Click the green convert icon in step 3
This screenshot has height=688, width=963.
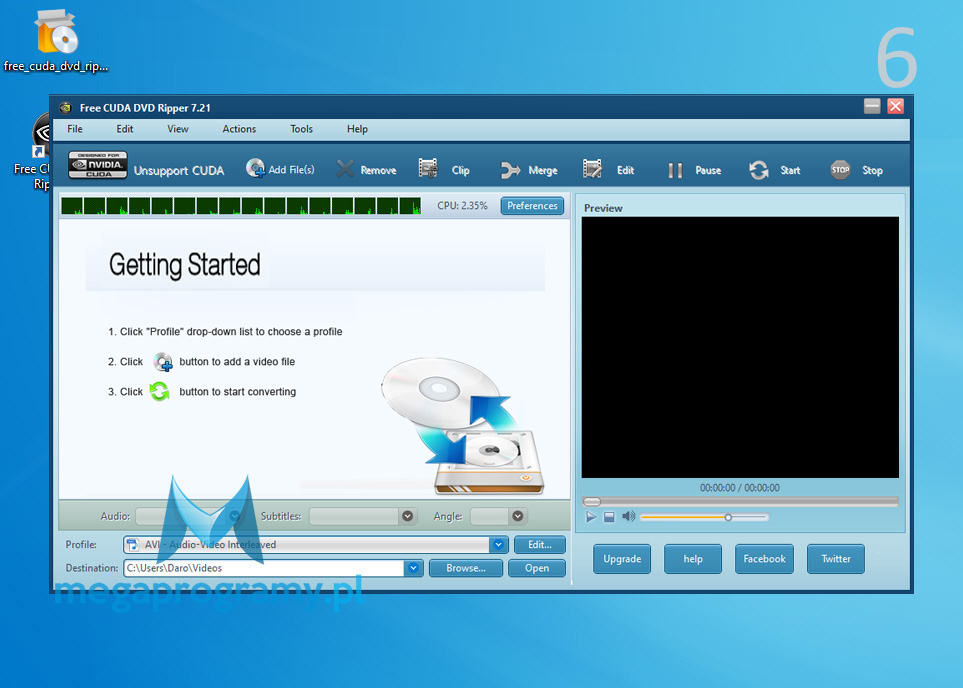pyautogui.click(x=160, y=391)
